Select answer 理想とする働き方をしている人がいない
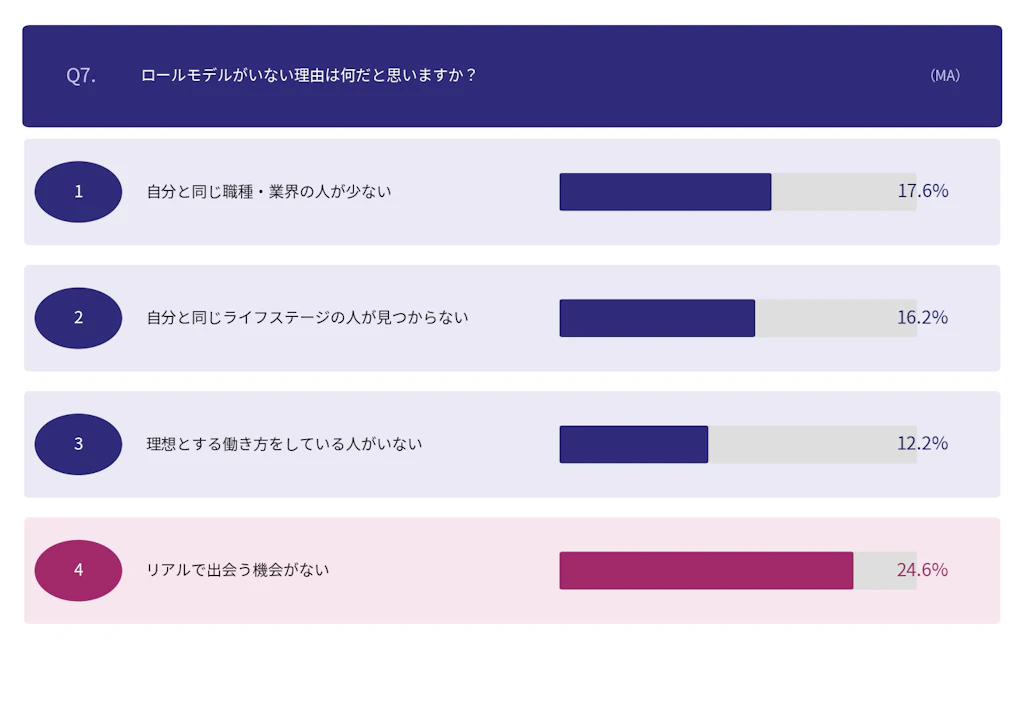Viewport: 1024px width, 721px height. (284, 444)
